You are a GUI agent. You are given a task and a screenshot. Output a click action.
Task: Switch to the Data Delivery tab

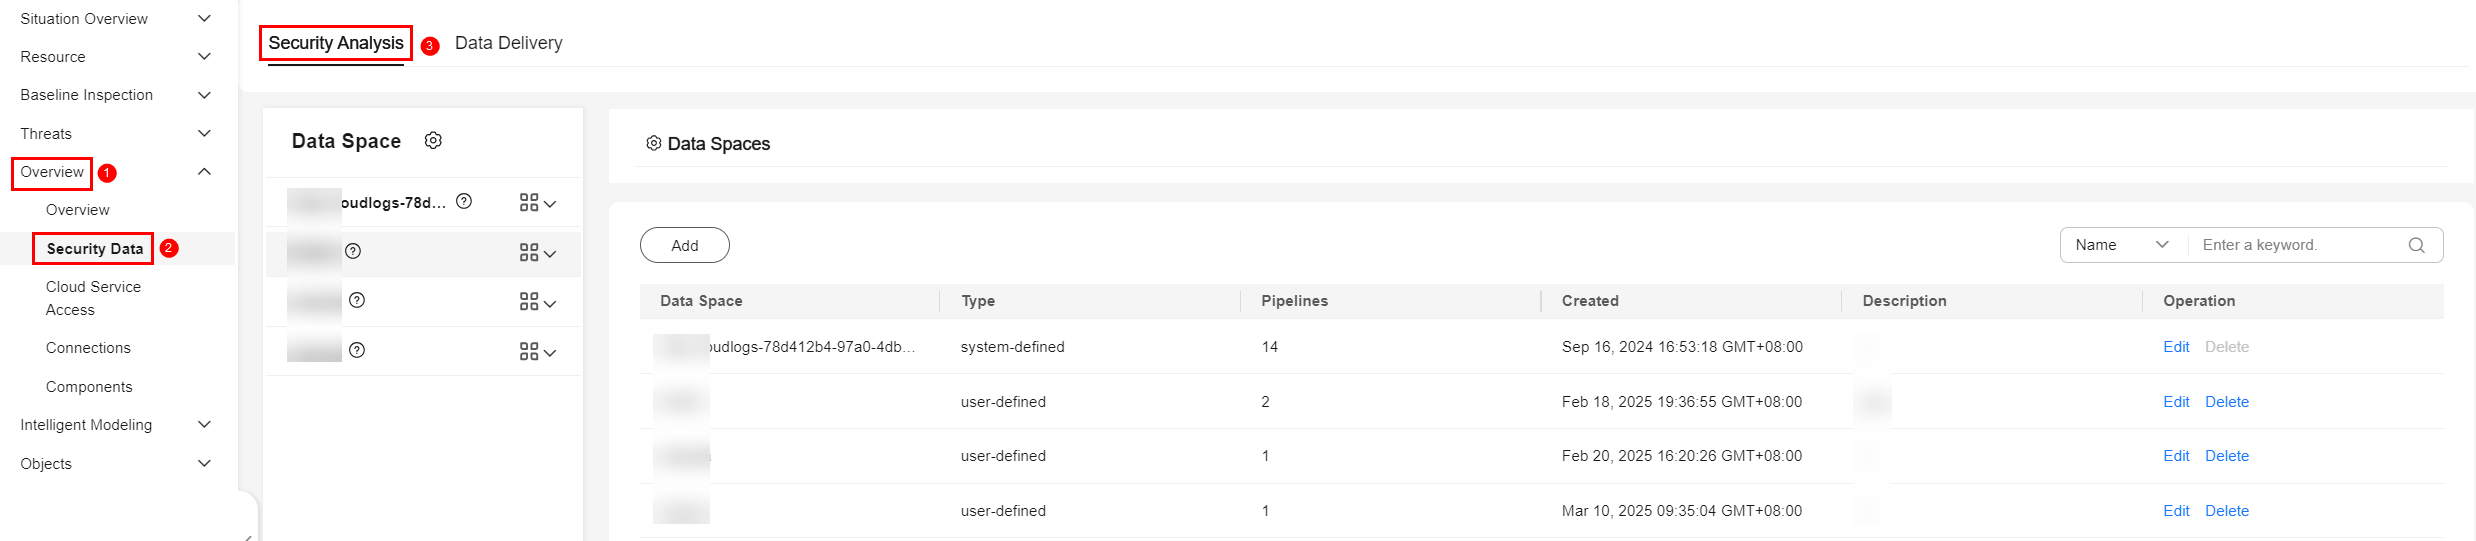(508, 43)
